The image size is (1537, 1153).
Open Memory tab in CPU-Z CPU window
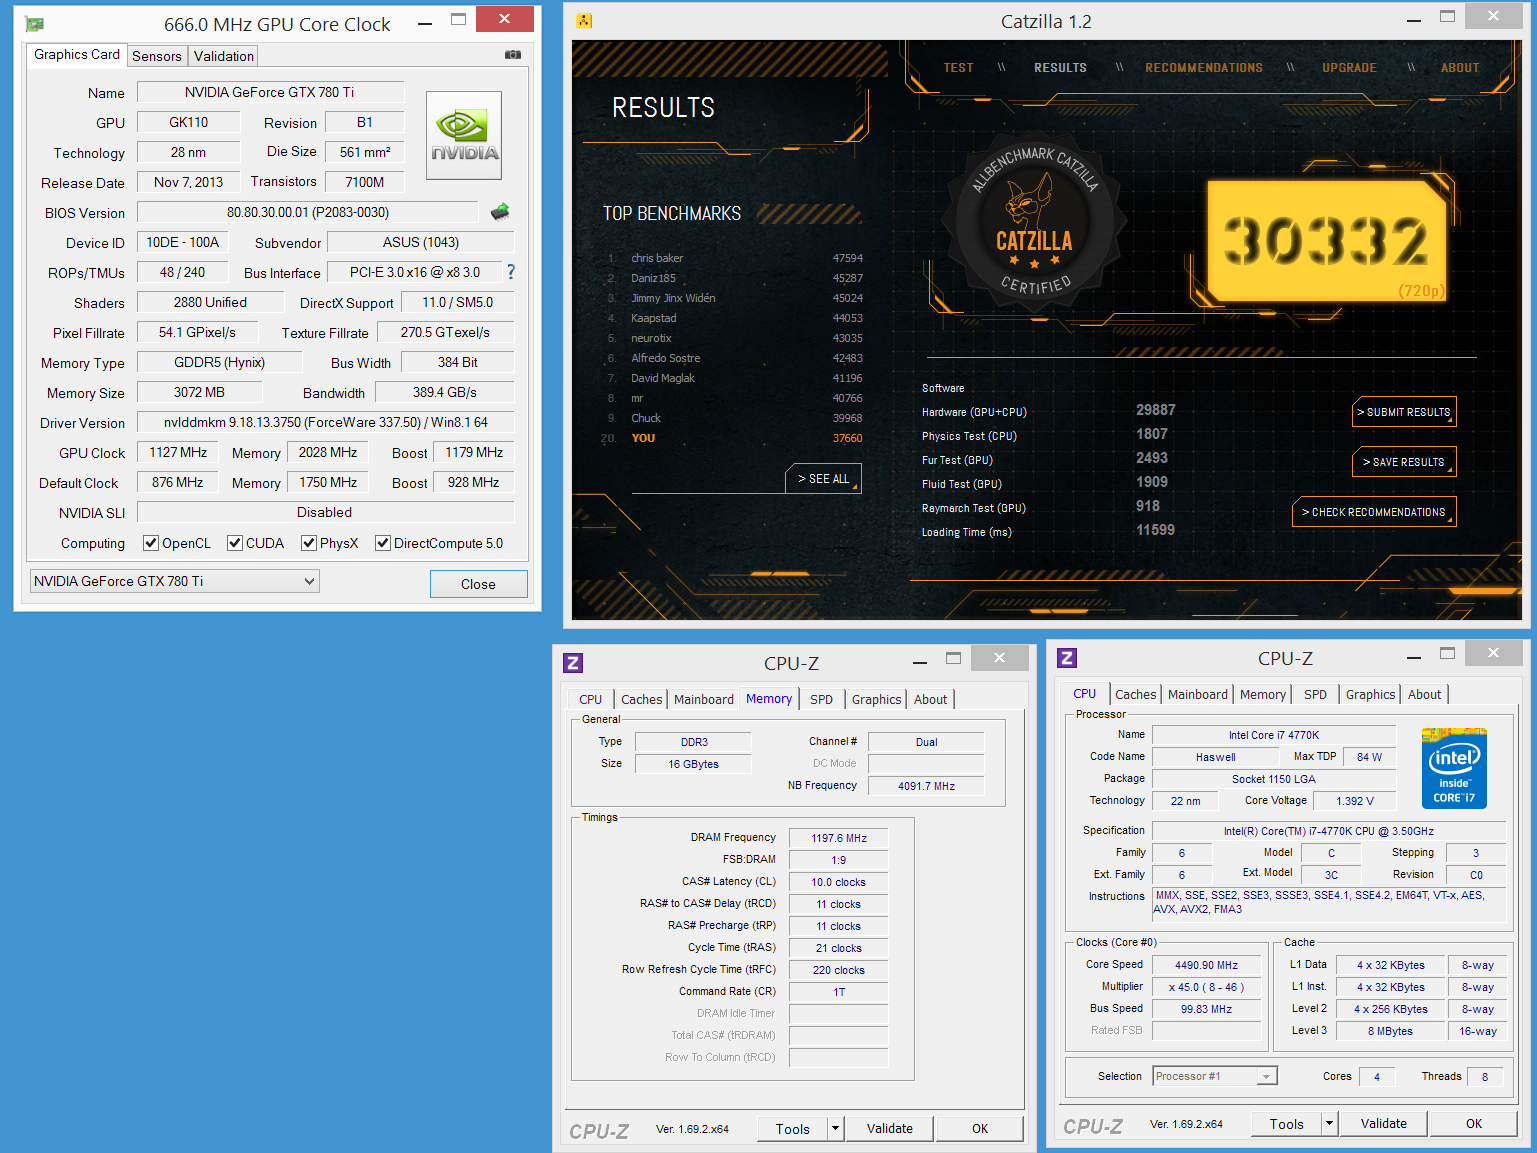(1263, 694)
